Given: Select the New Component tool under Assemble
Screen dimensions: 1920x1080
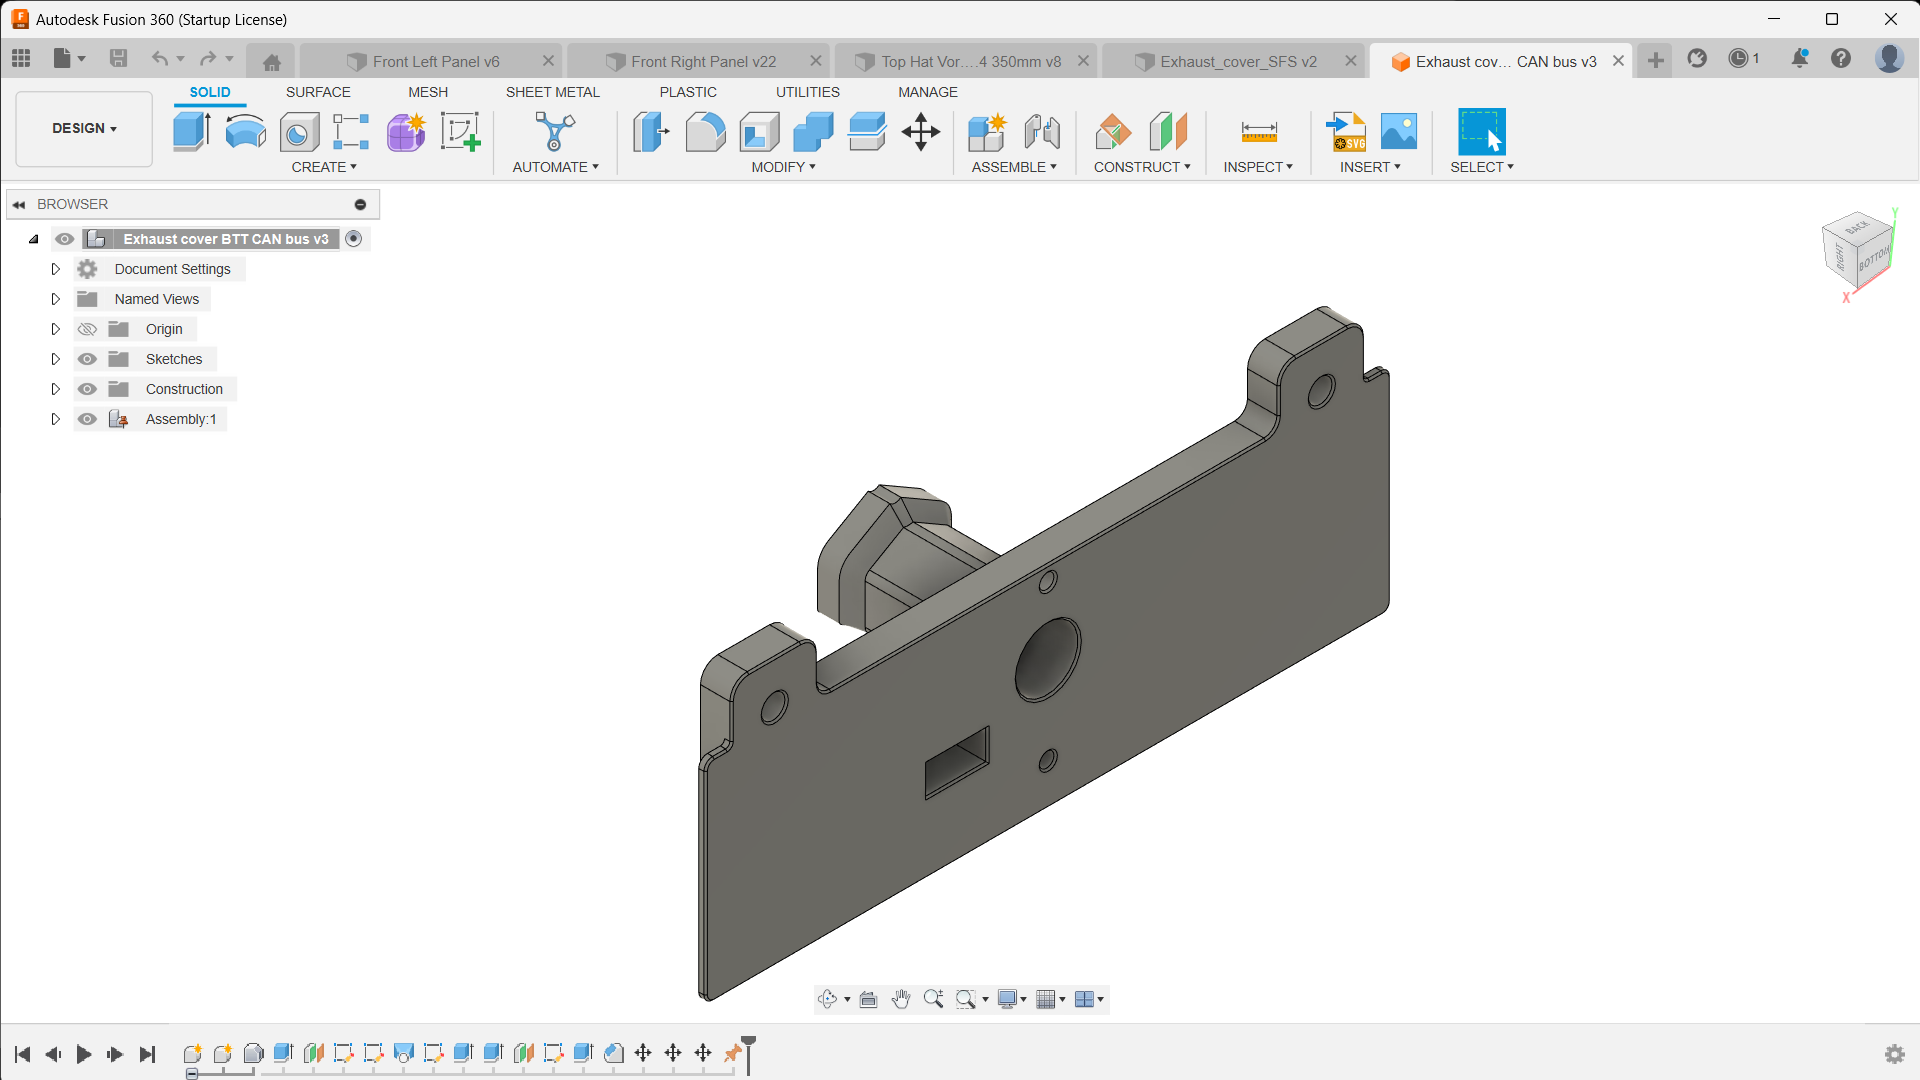Looking at the screenshot, I should point(987,131).
